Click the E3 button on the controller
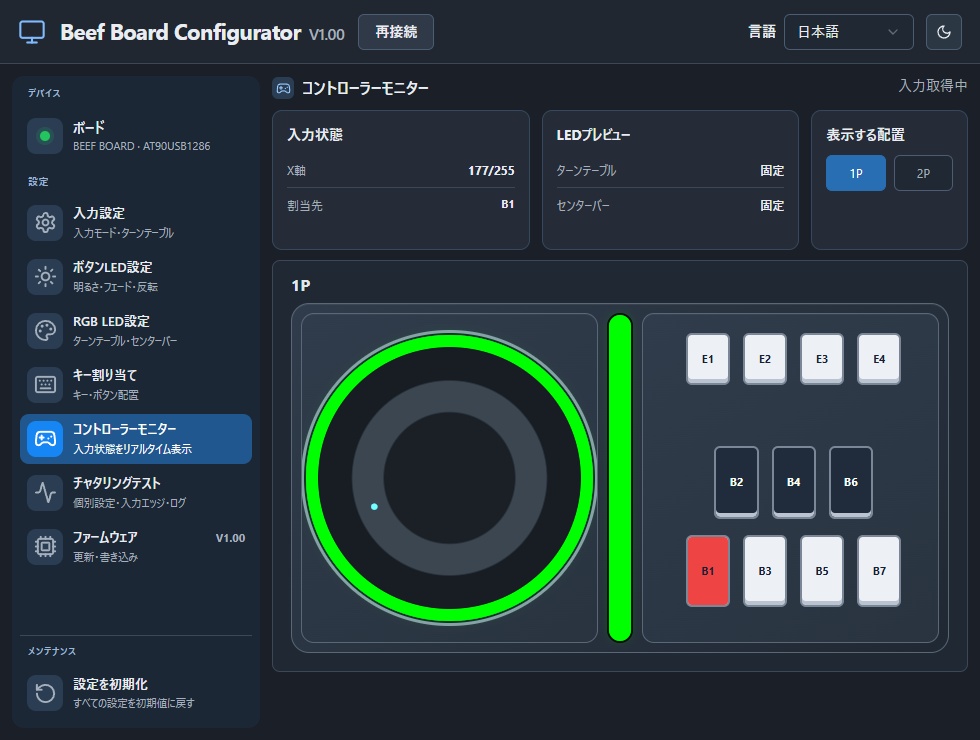Image resolution: width=980 pixels, height=740 pixels. click(x=822, y=359)
